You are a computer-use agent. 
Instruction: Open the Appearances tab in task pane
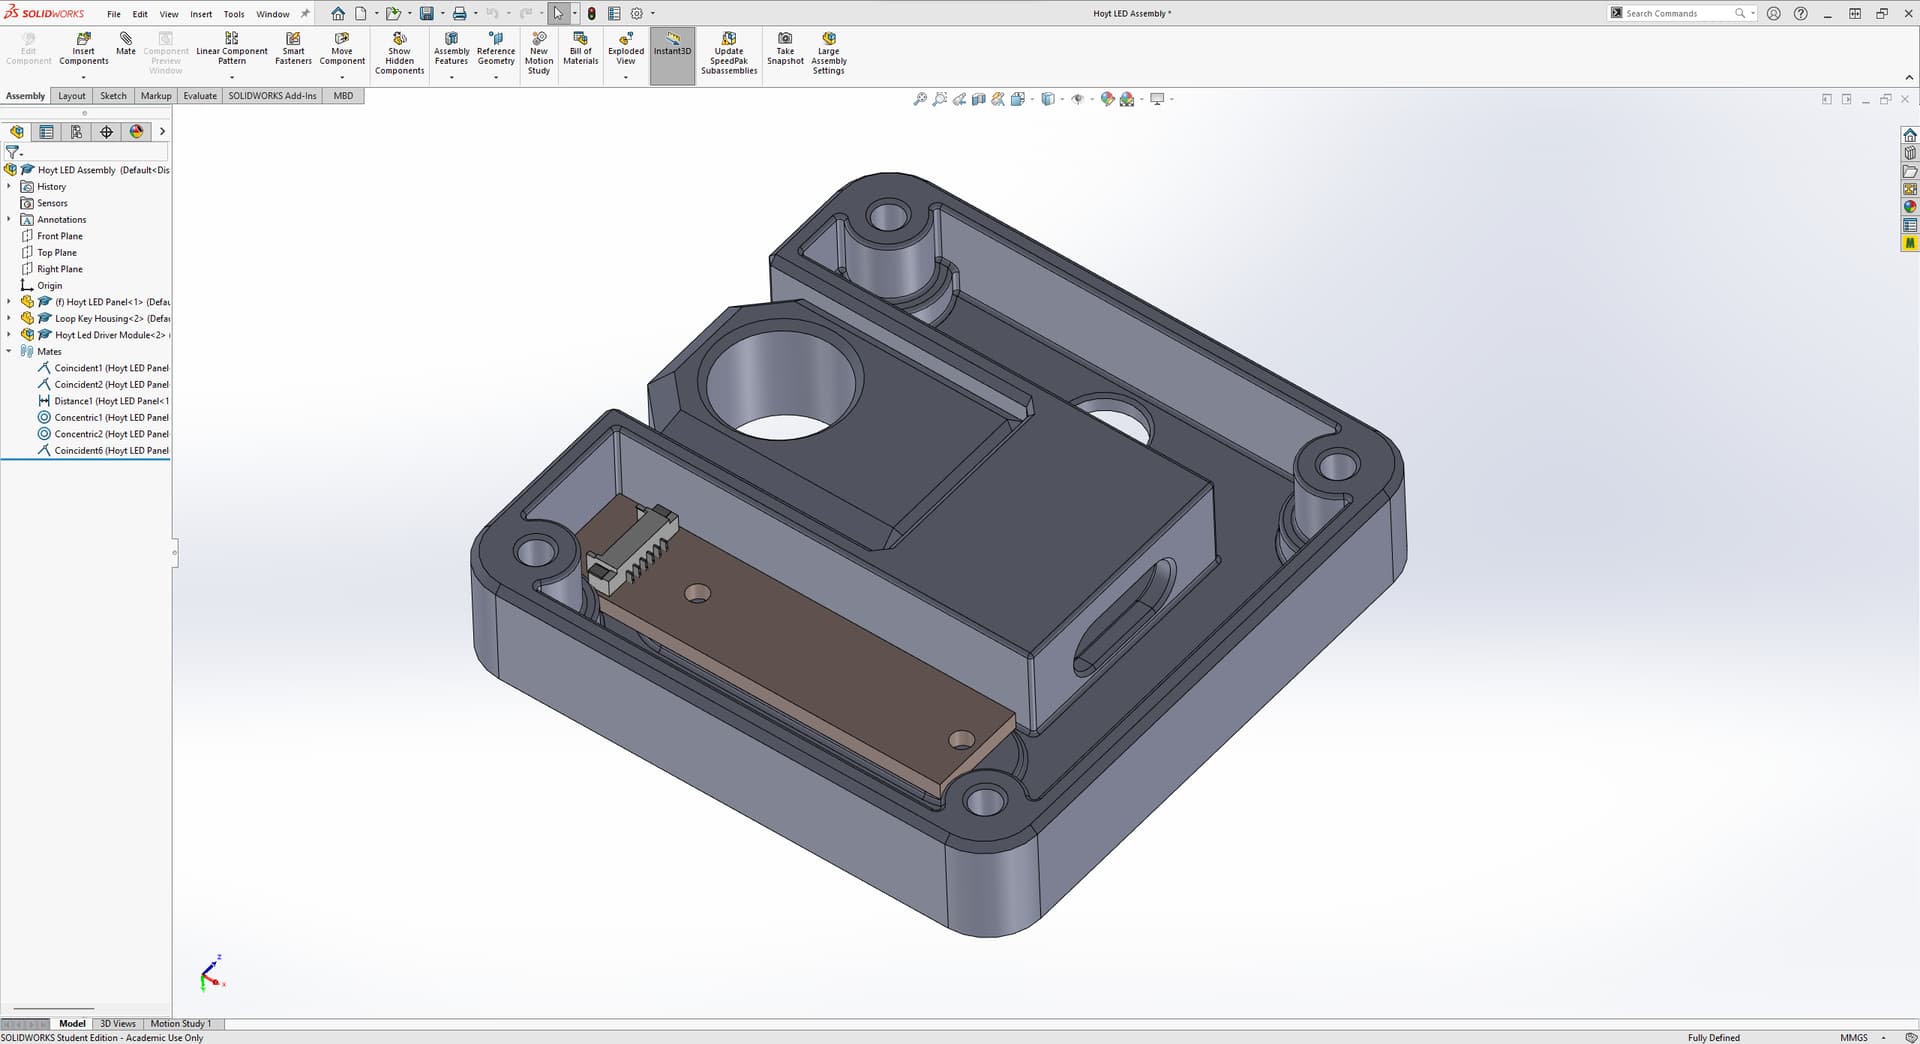point(1909,207)
